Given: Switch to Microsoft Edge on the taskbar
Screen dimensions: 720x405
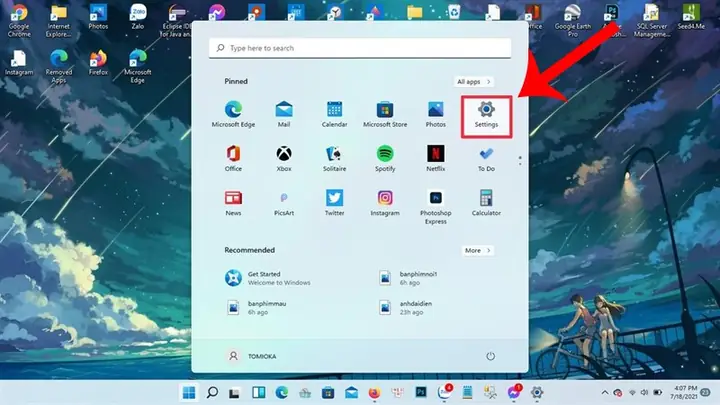Looking at the screenshot, I should click(x=281, y=393).
